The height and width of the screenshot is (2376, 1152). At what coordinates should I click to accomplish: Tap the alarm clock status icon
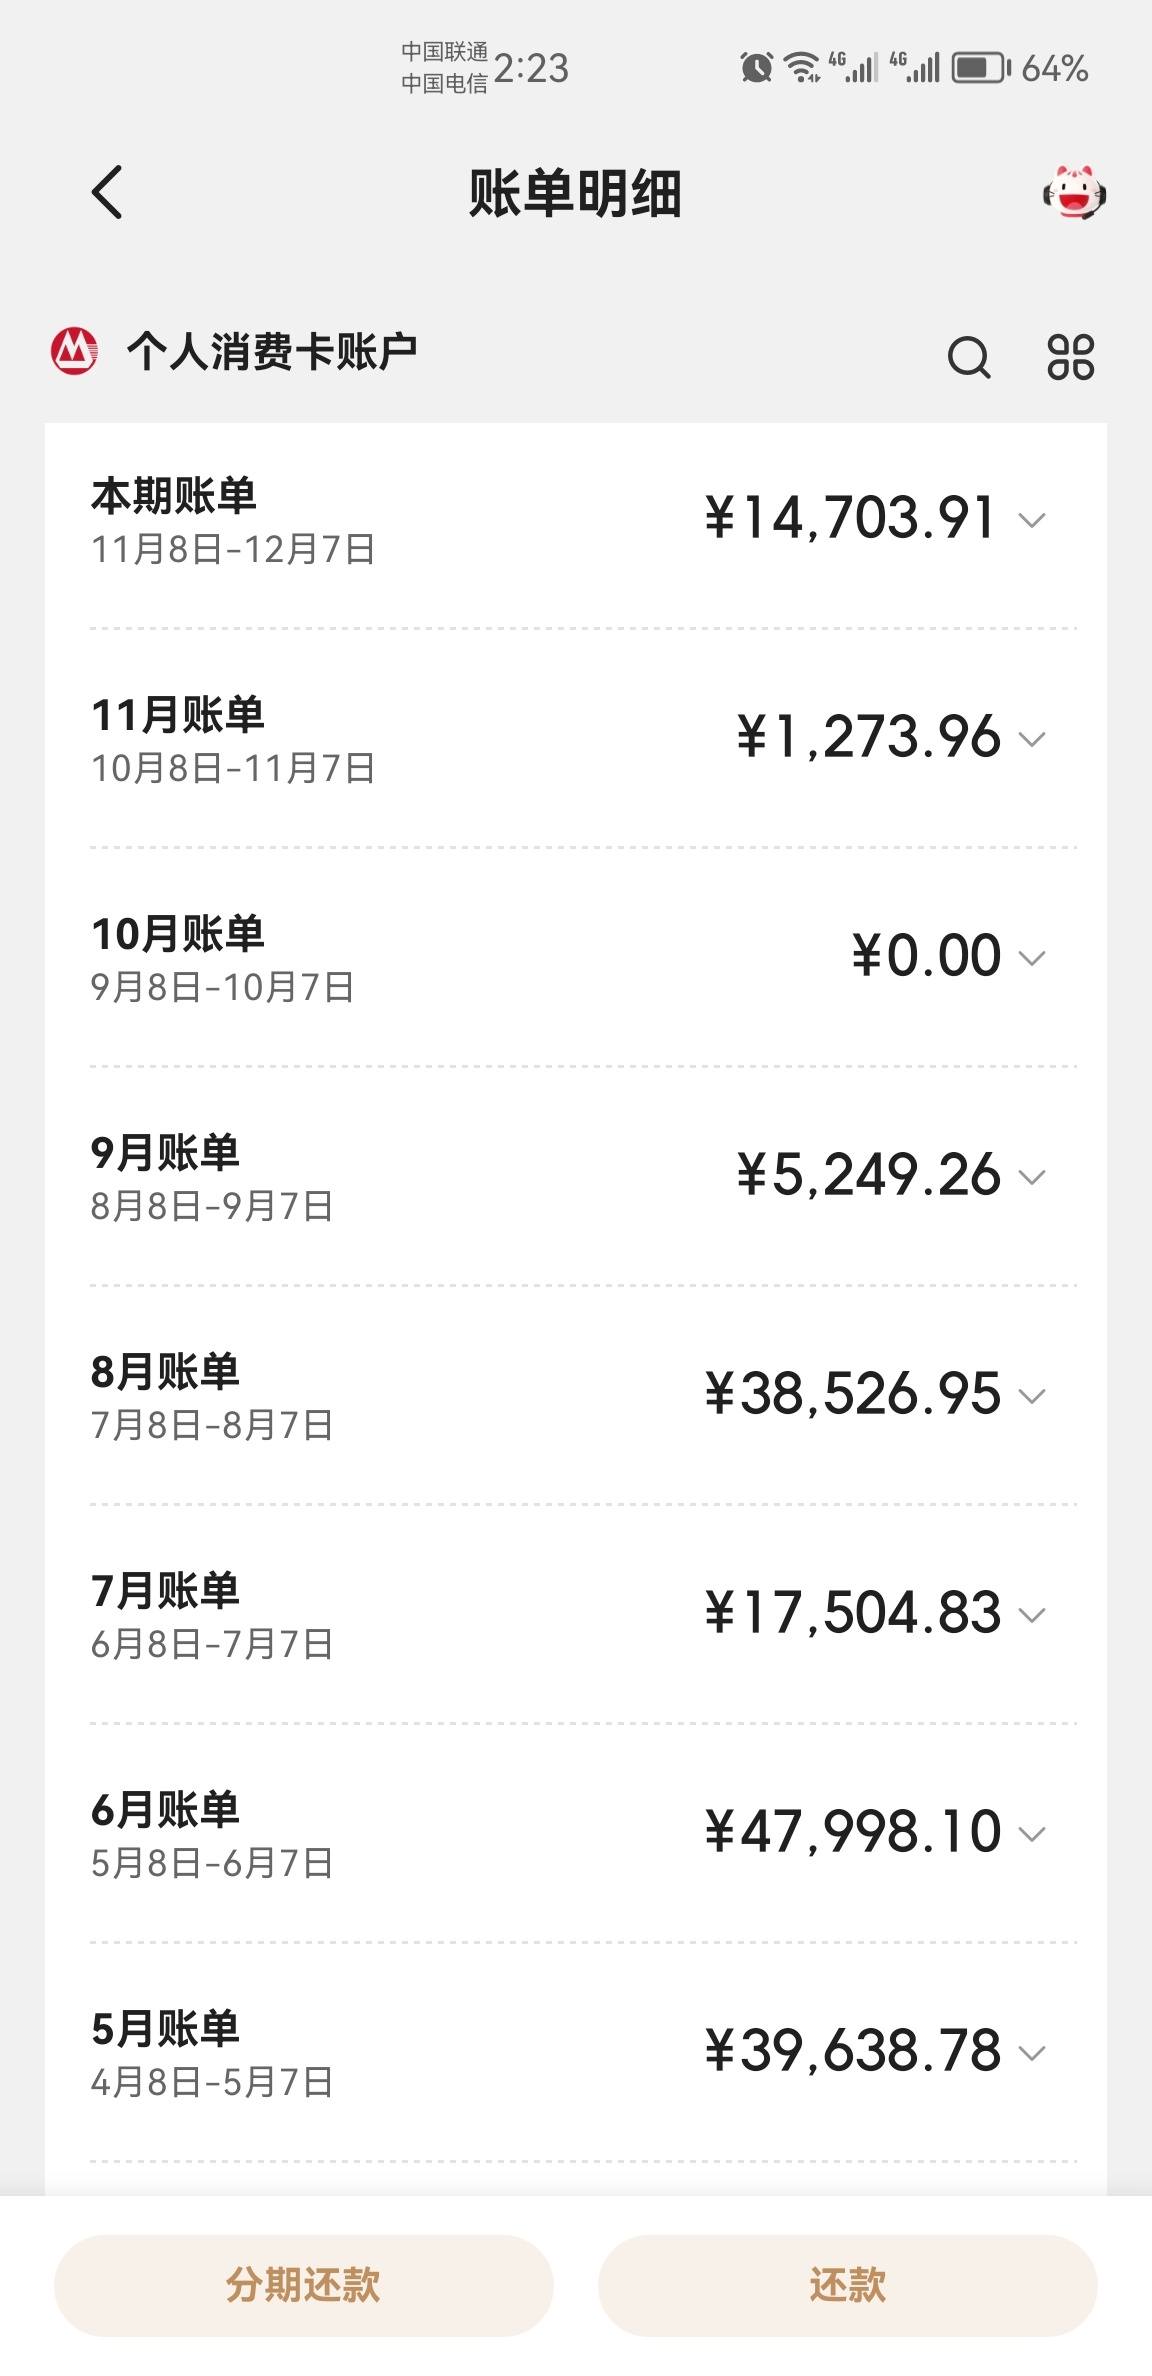pos(756,68)
